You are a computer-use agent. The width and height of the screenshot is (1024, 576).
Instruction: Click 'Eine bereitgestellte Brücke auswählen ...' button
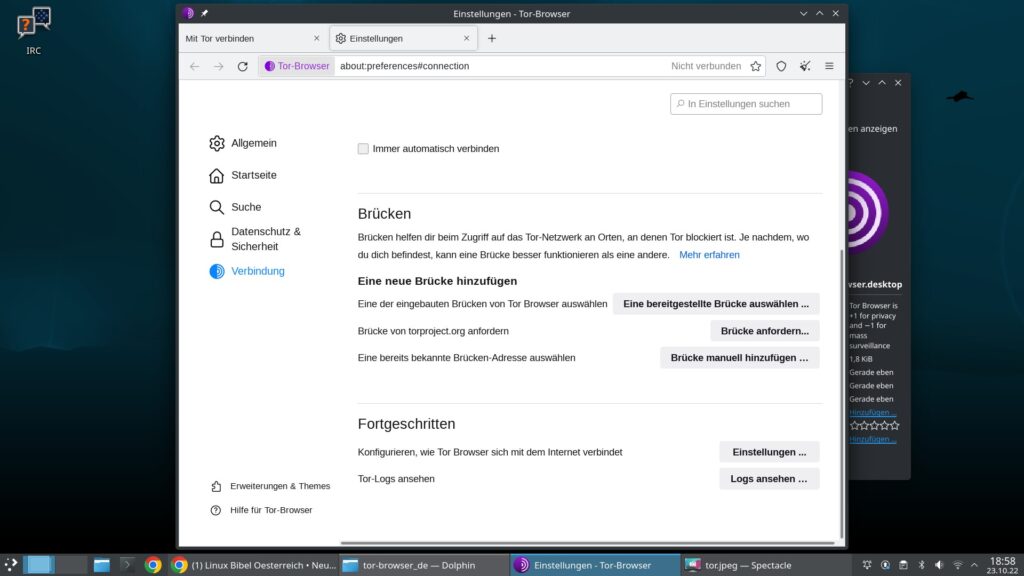point(716,304)
